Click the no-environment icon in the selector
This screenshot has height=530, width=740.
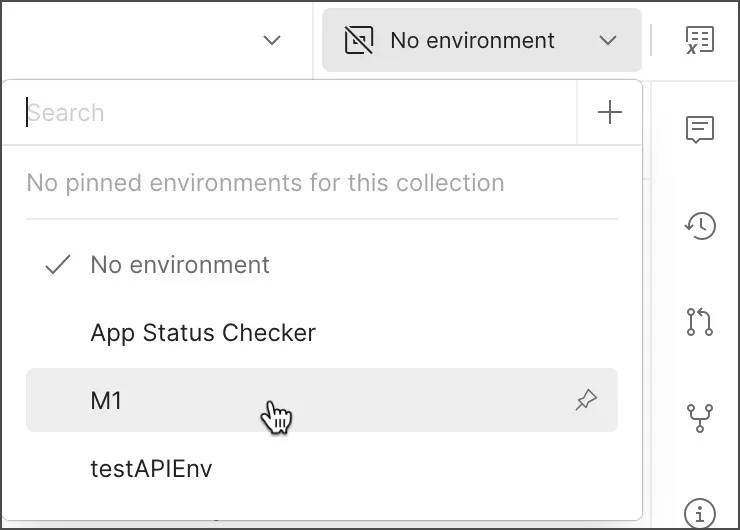[359, 40]
